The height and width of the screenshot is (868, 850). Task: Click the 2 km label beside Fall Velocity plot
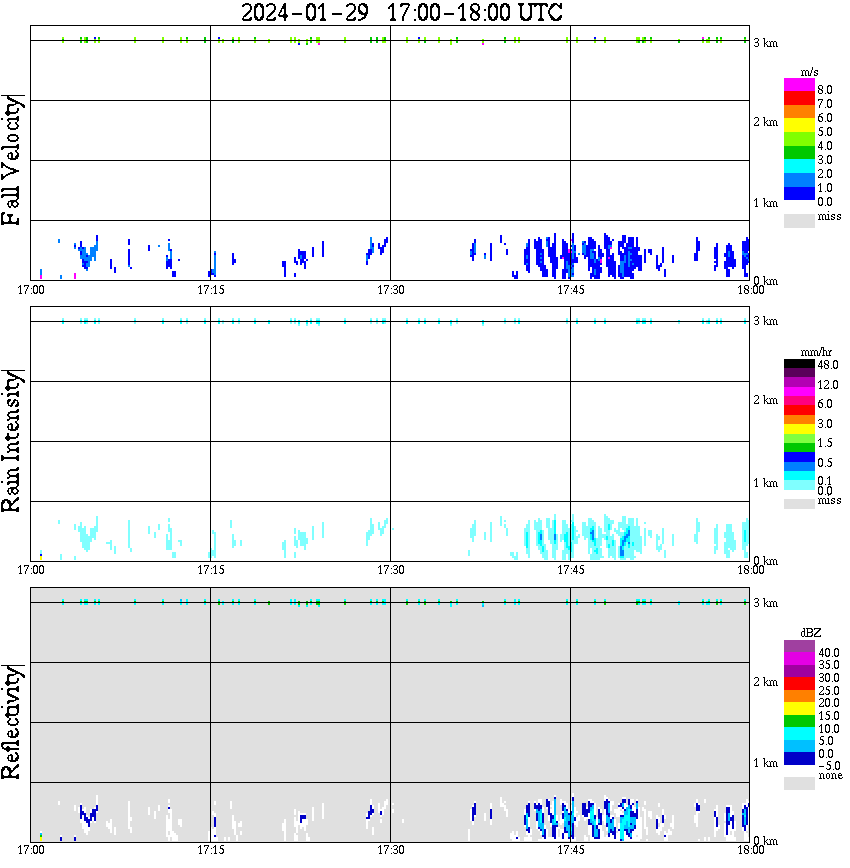pos(765,122)
